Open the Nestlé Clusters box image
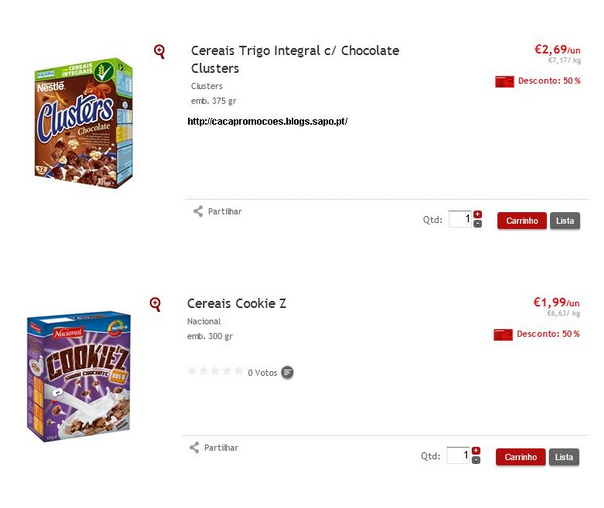604x508 pixels. tap(83, 125)
